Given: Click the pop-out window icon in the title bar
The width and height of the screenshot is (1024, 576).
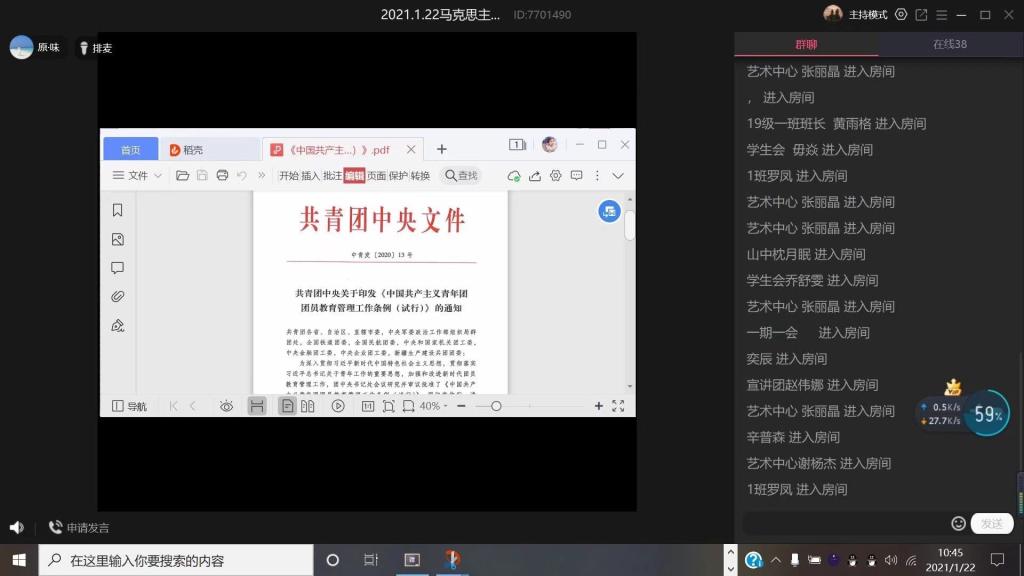Looking at the screenshot, I should pyautogui.click(x=921, y=15).
